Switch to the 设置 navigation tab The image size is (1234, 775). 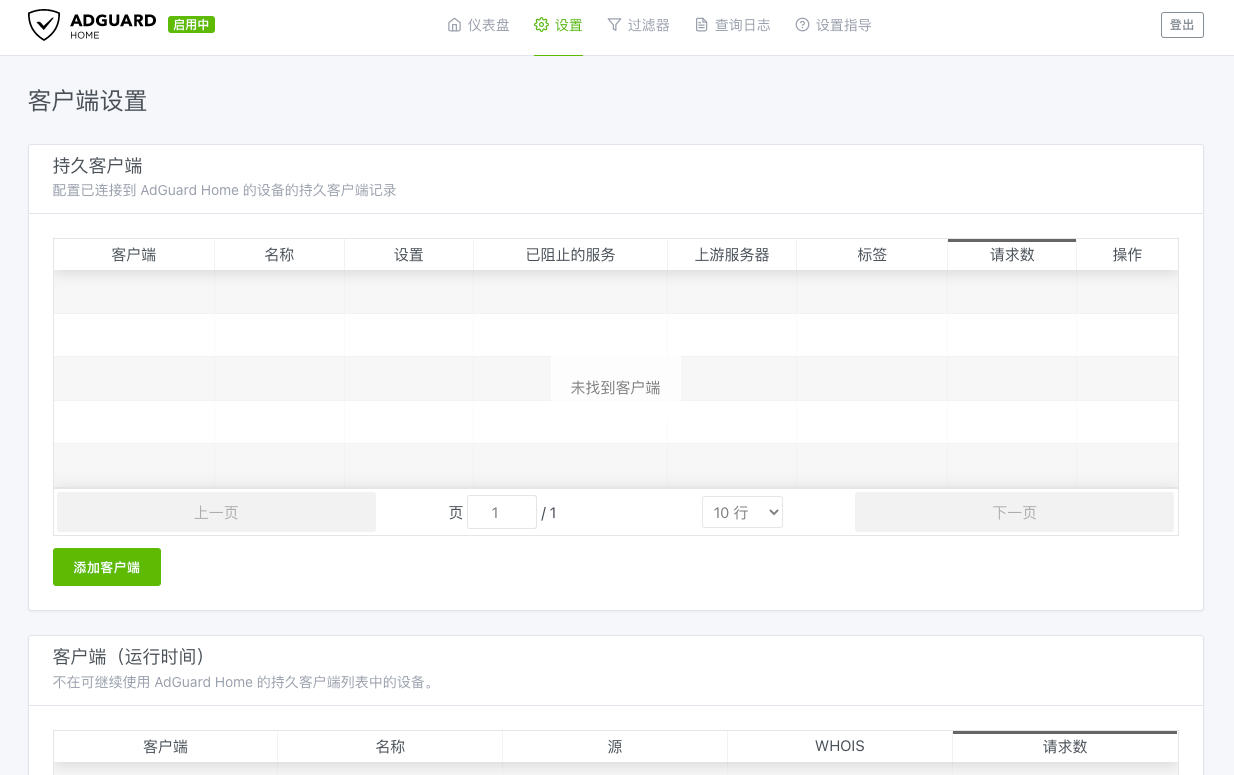[x=558, y=24]
